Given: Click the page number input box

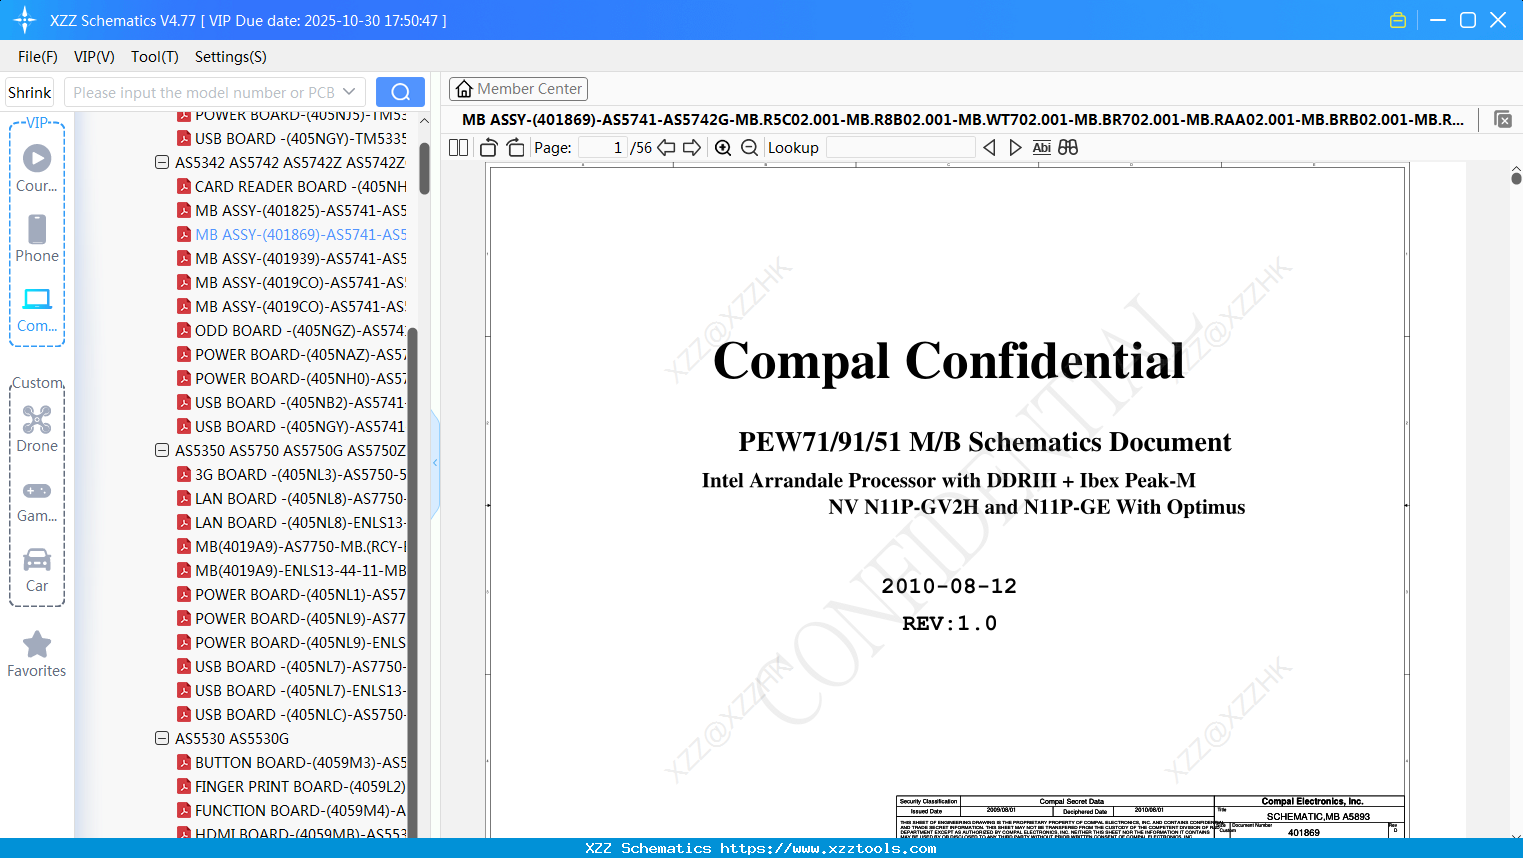Looking at the screenshot, I should [x=603, y=148].
